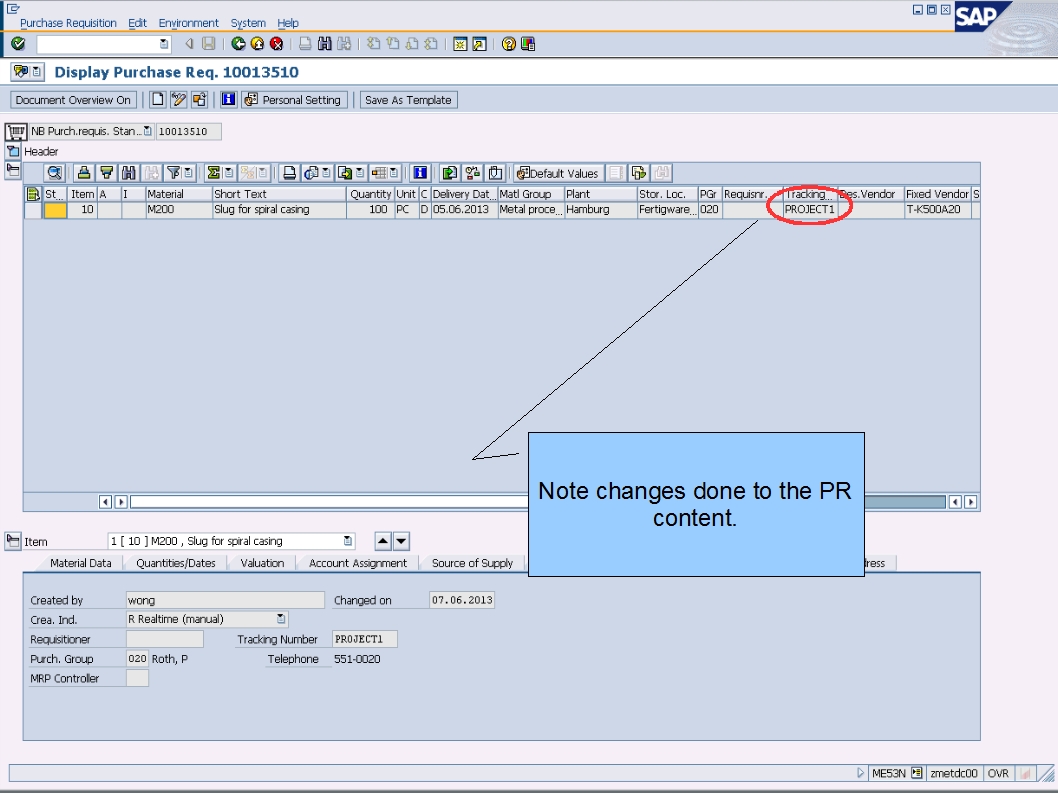Switch Display/Change with pencil icon
The image size is (1058, 794).
click(178, 100)
